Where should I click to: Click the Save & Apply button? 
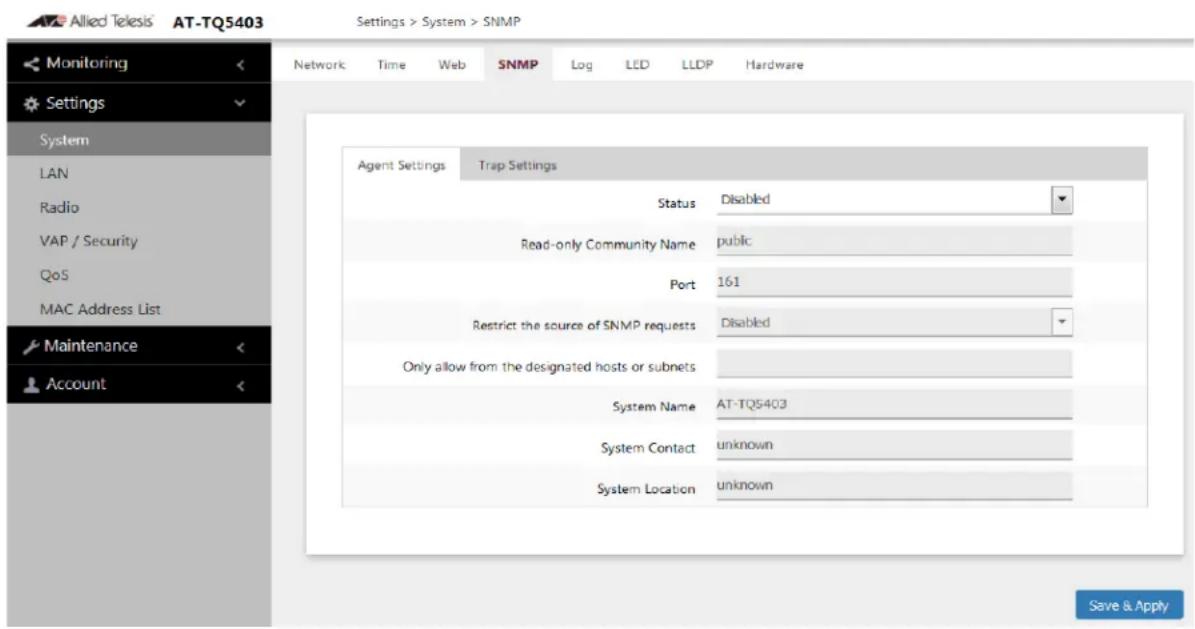pyautogui.click(x=1129, y=605)
